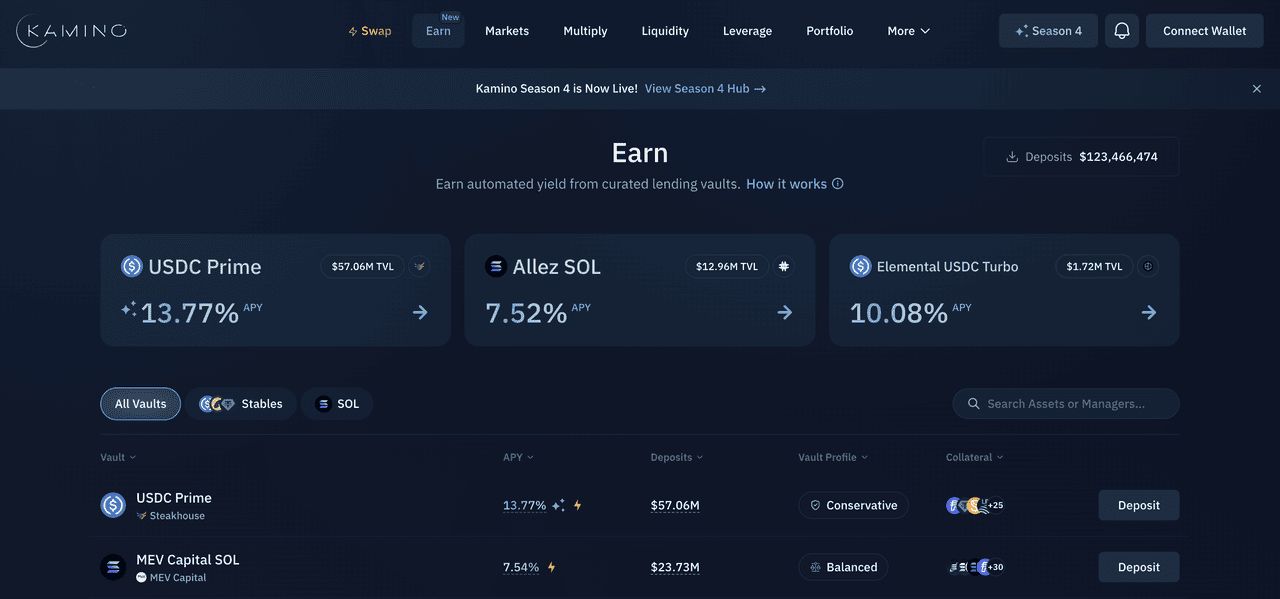Expand the More navigation dropdown
1280x599 pixels.
tap(908, 31)
